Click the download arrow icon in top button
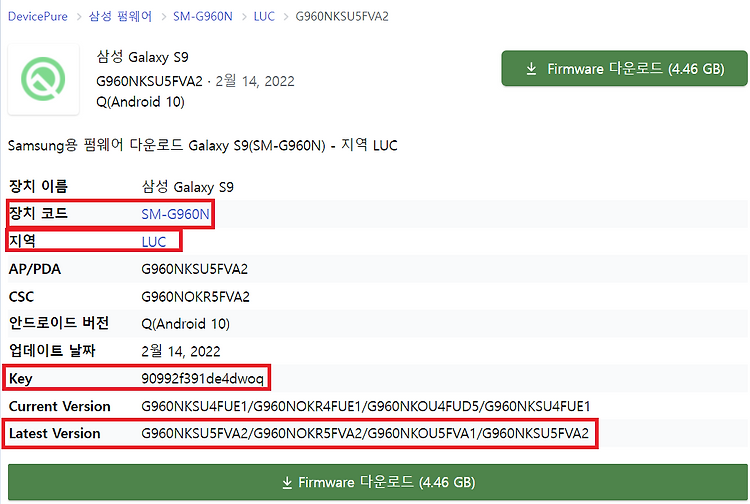 coord(531,69)
